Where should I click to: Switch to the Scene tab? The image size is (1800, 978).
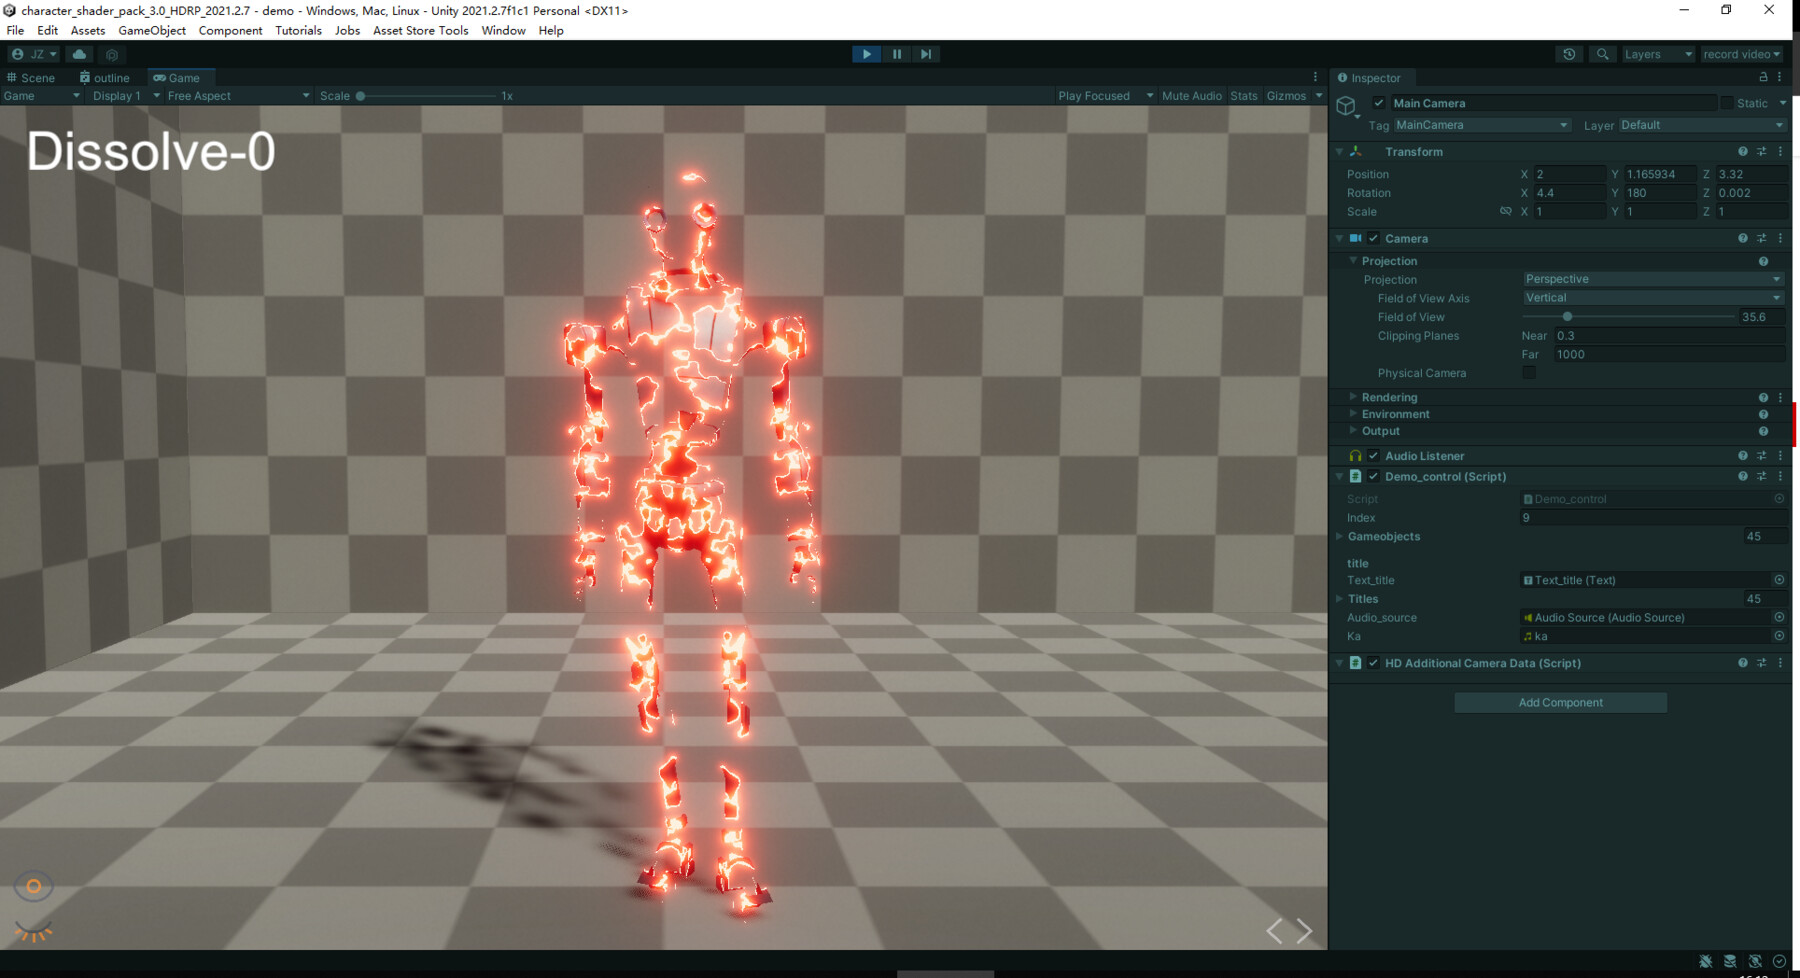(x=36, y=77)
